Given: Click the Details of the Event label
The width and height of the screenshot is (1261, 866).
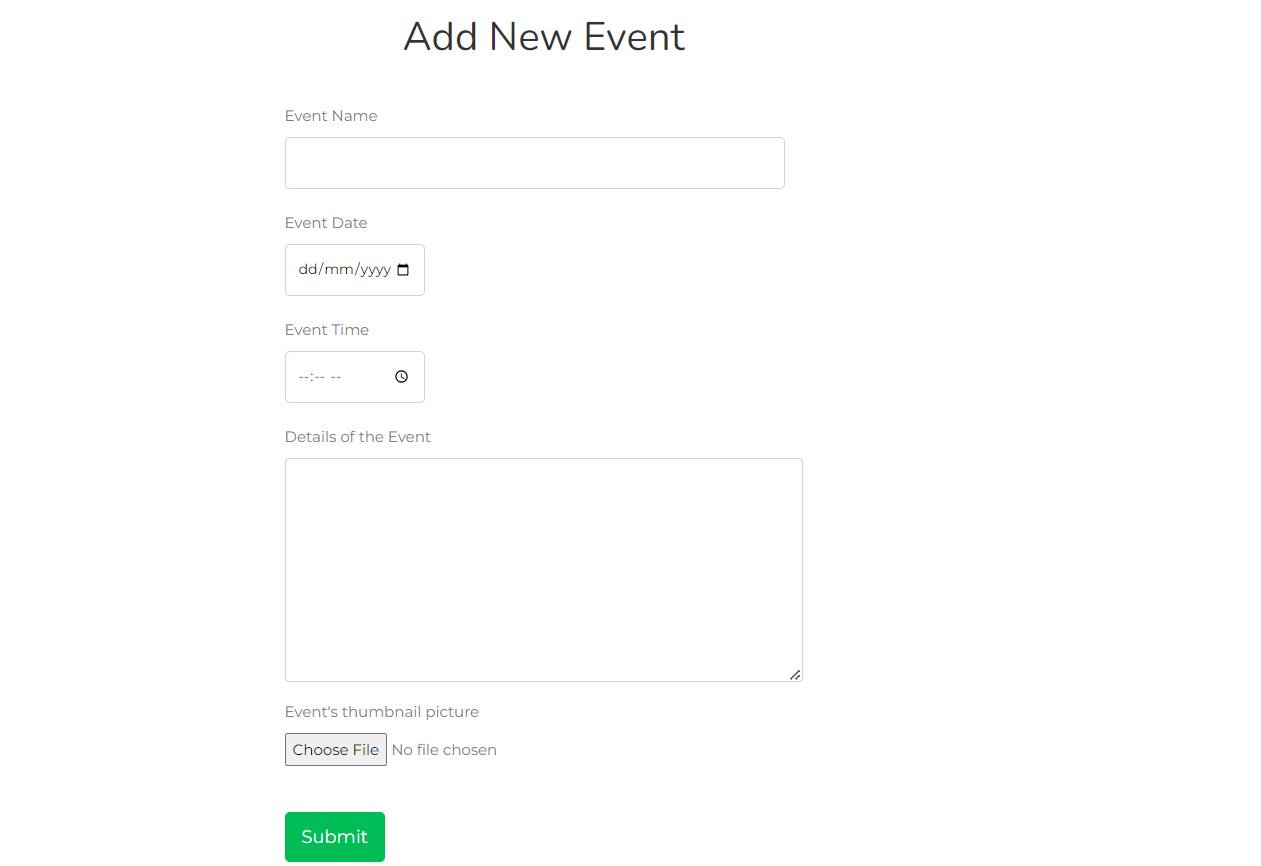Looking at the screenshot, I should (x=357, y=436).
